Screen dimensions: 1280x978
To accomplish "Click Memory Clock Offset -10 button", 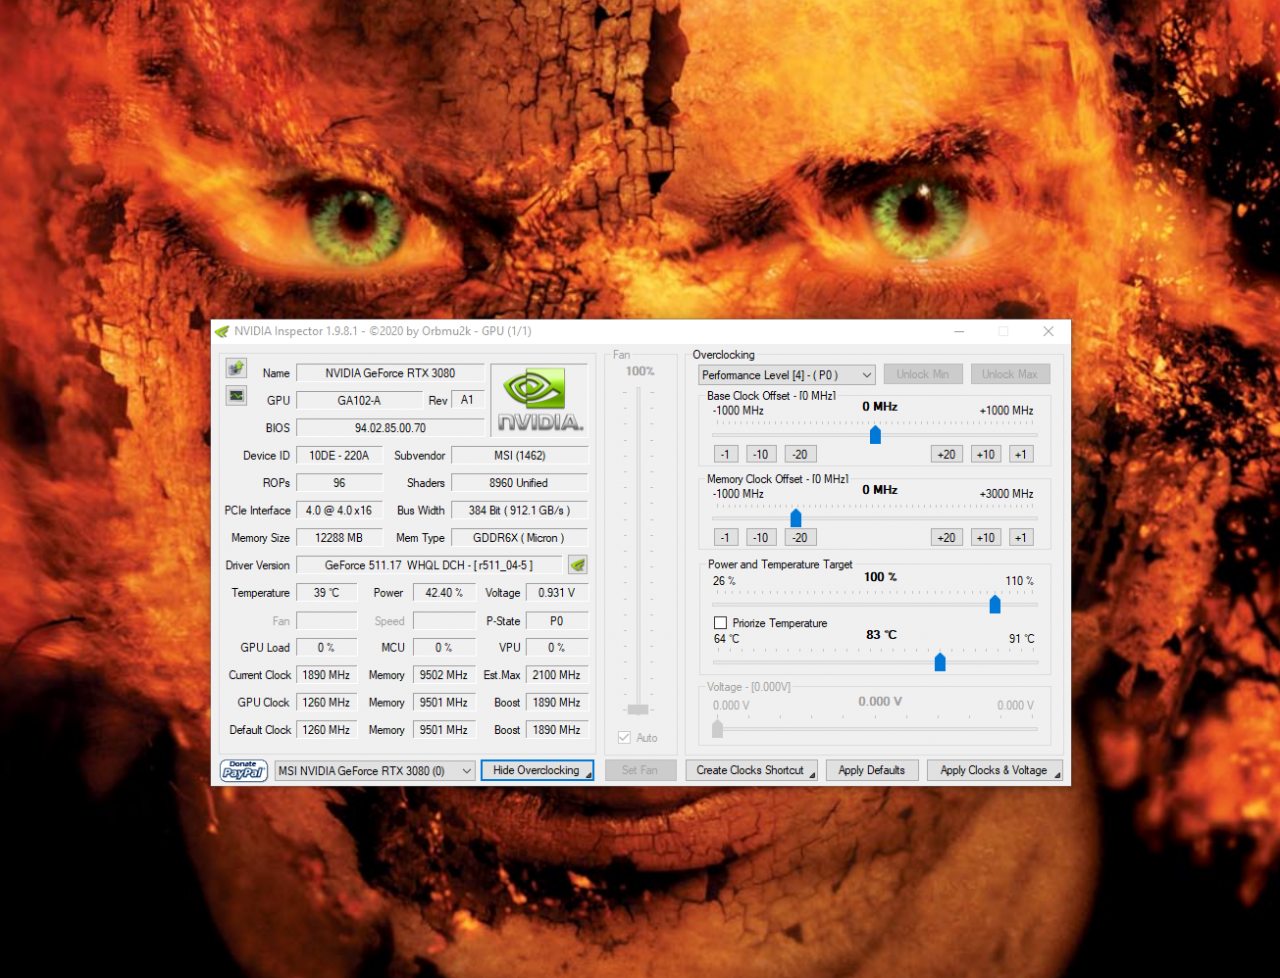I will (761, 537).
